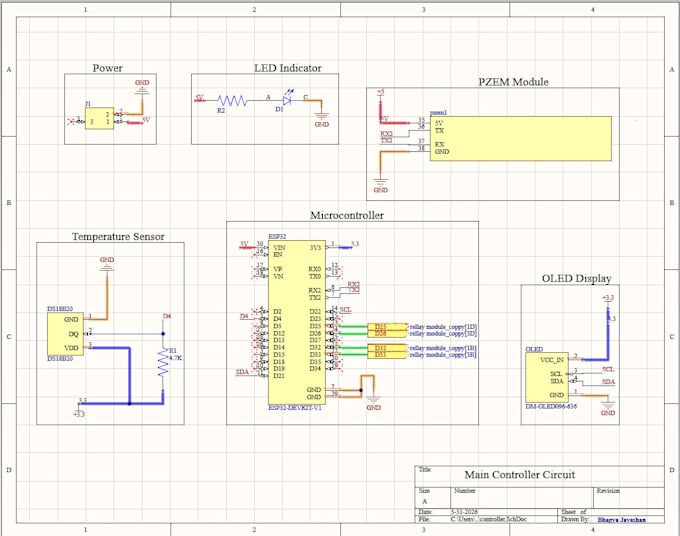Click the 'ESP32' designator above the microcontroller

coord(277,237)
